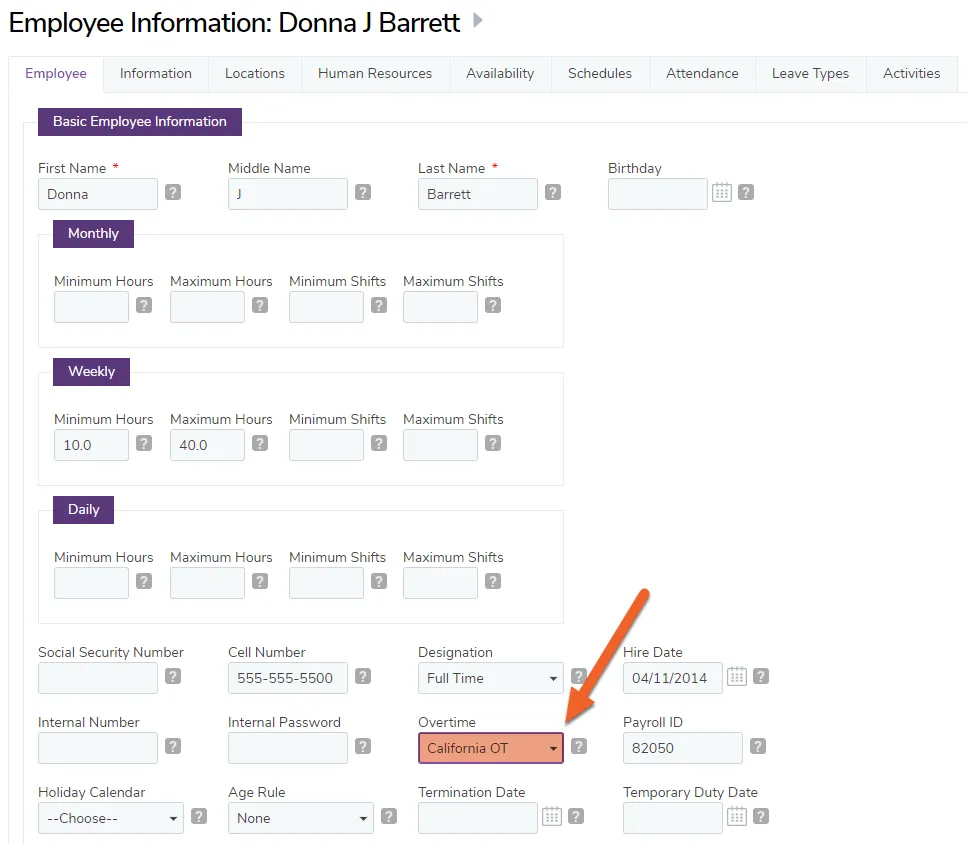Click help icon beside Payroll ID field

pos(758,747)
